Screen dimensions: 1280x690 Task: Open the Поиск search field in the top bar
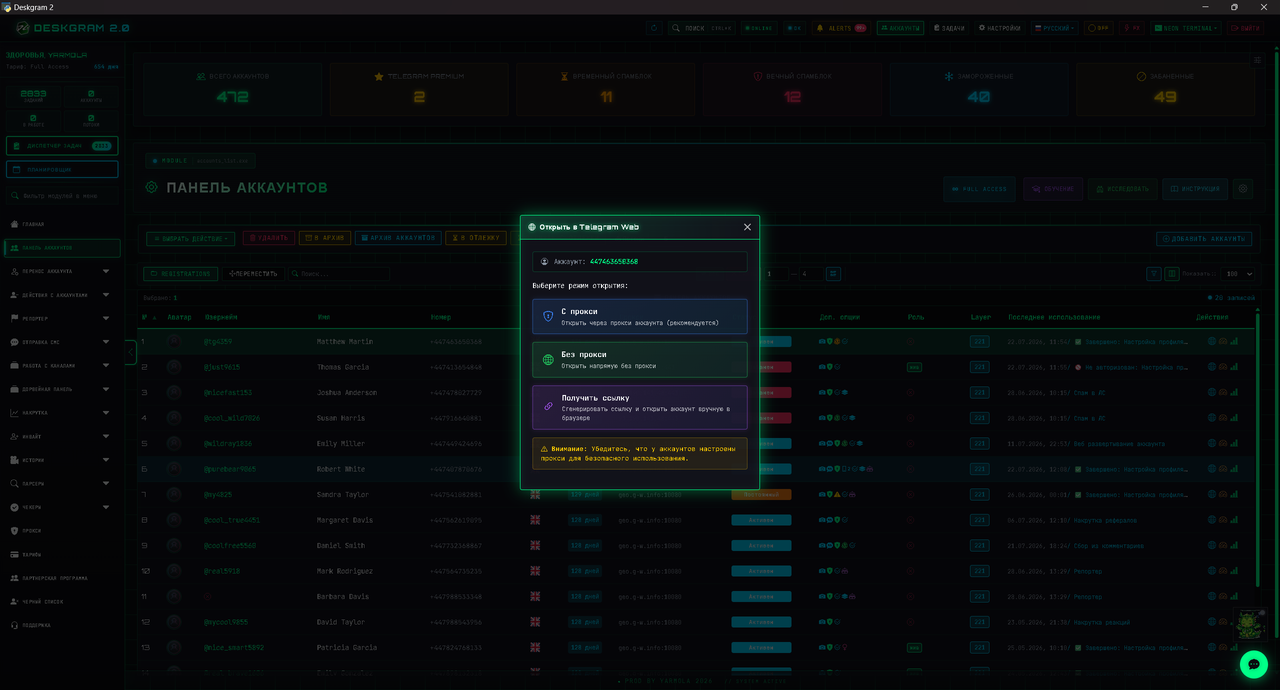point(702,28)
